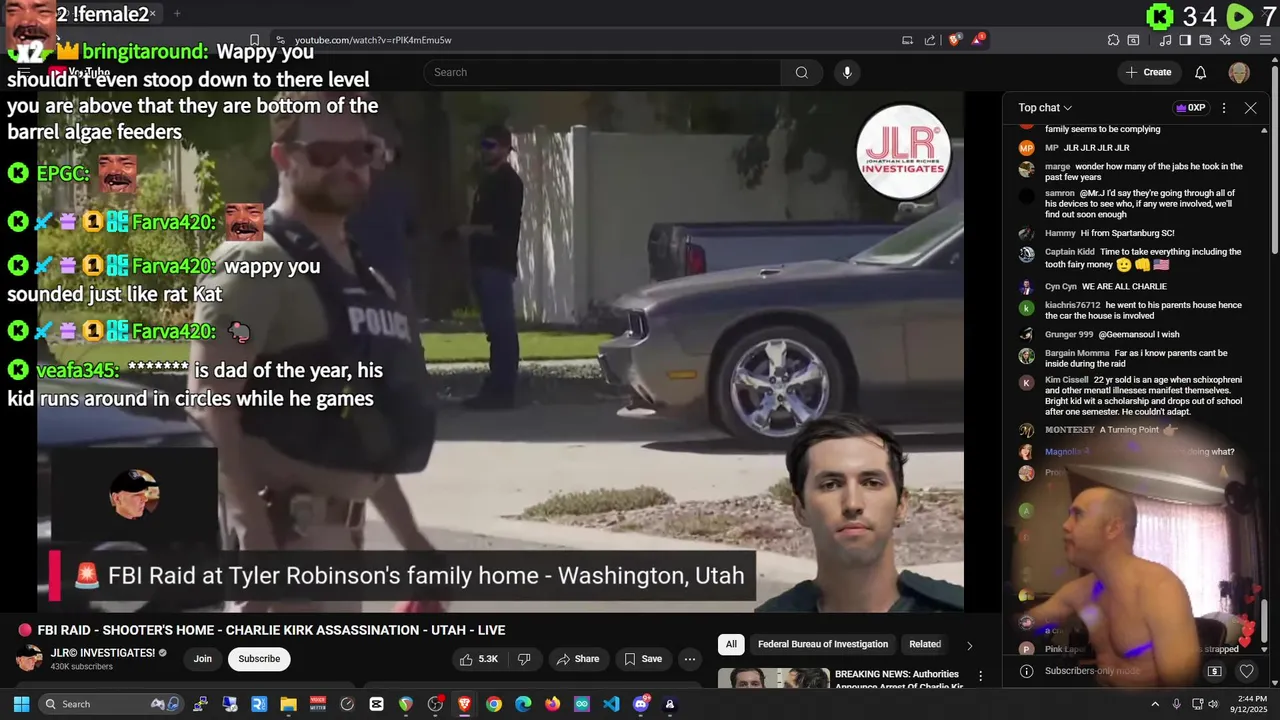Toggle the browser sidebar panel icon
1280x720 pixels.
coord(1185,40)
